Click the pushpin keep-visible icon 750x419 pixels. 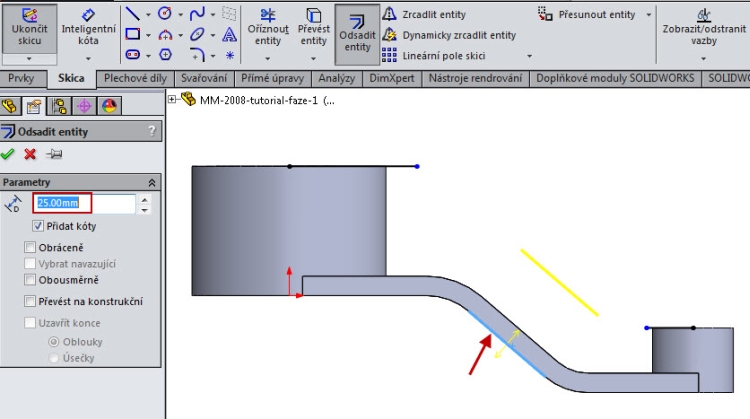(54, 154)
